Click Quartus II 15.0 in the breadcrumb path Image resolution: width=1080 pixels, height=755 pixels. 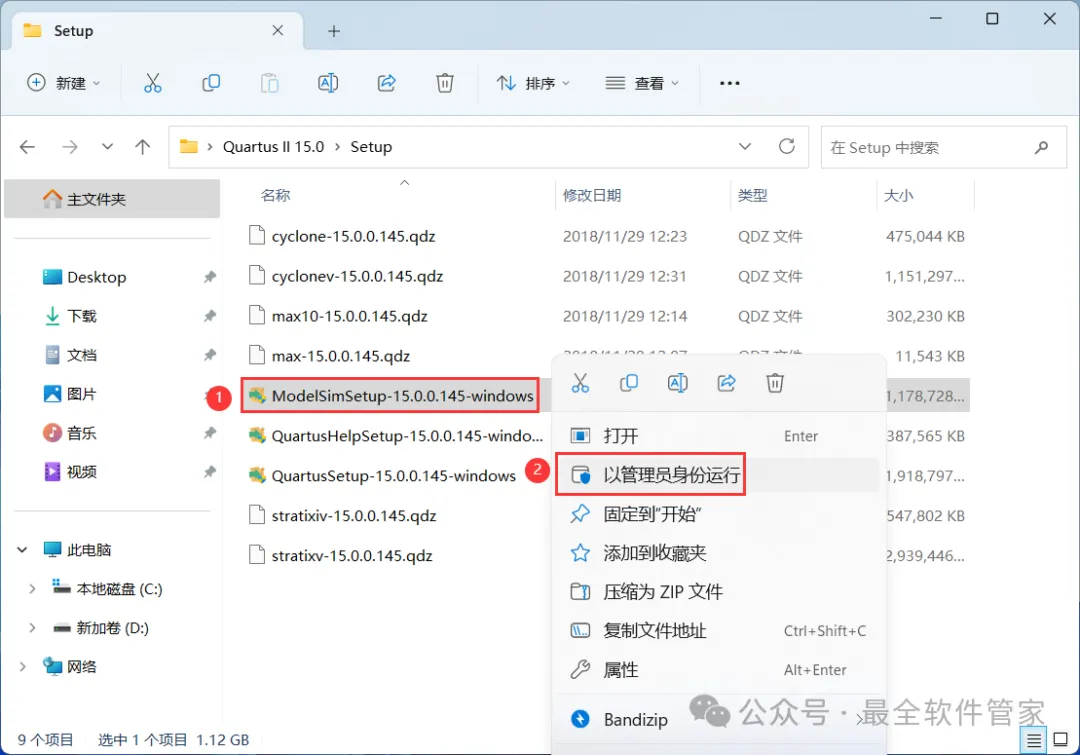tap(273, 147)
